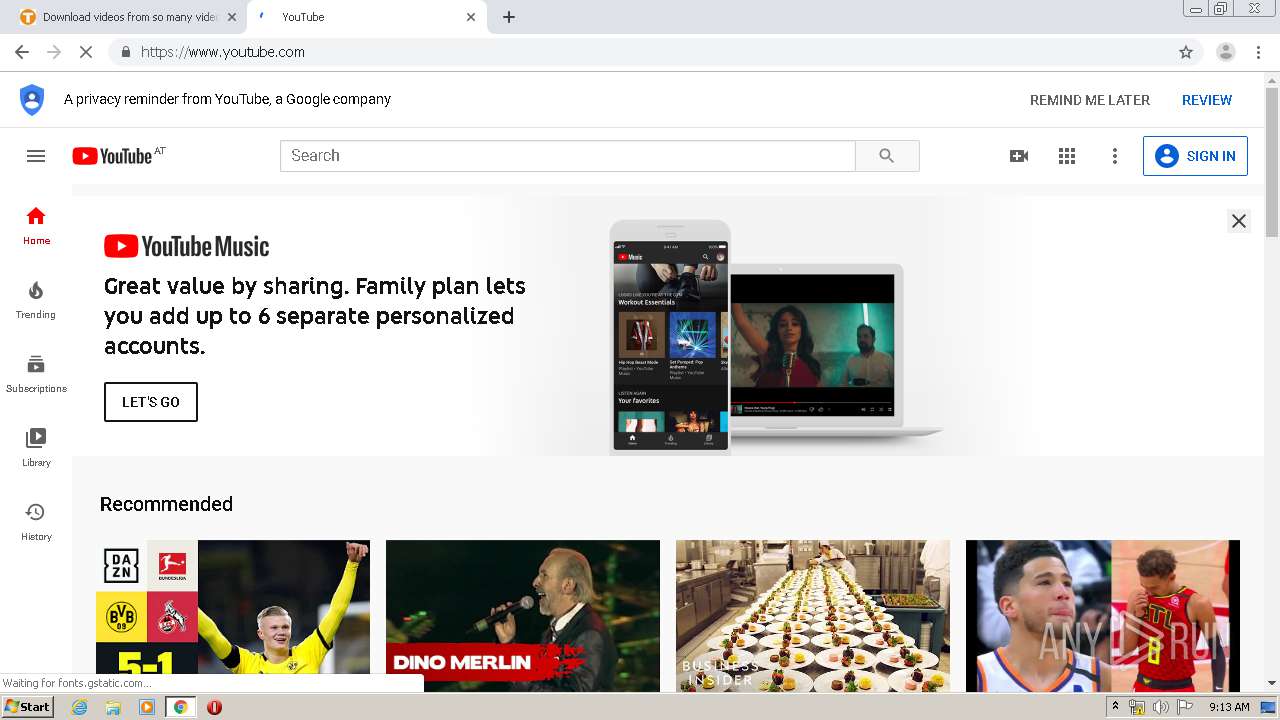Click the system clock 9:13 AM
The width and height of the screenshot is (1280, 720).
pyautogui.click(x=1229, y=707)
